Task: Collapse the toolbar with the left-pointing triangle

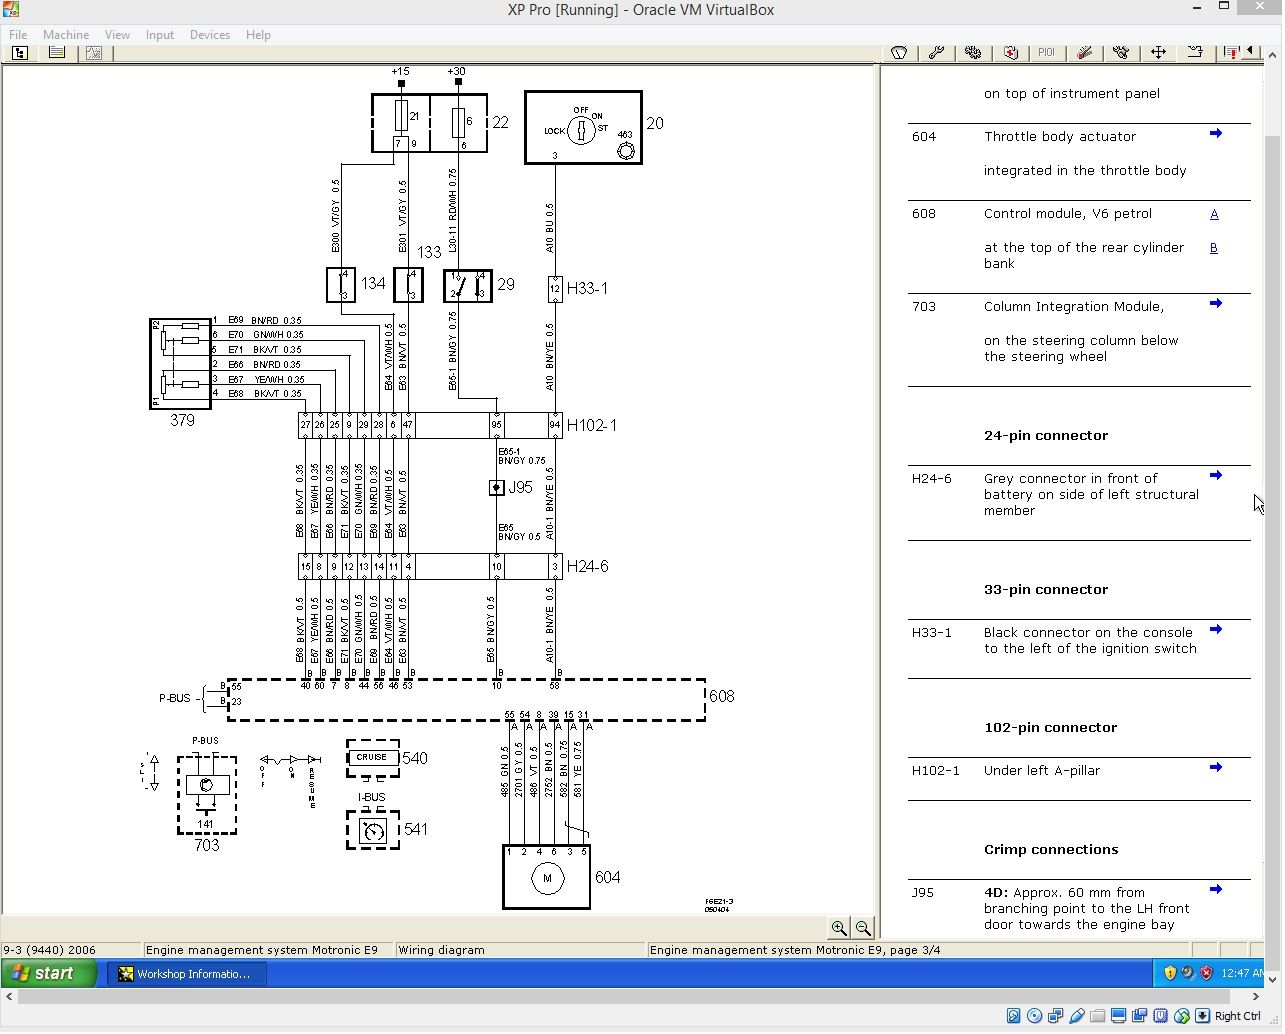Action: [x=1251, y=52]
